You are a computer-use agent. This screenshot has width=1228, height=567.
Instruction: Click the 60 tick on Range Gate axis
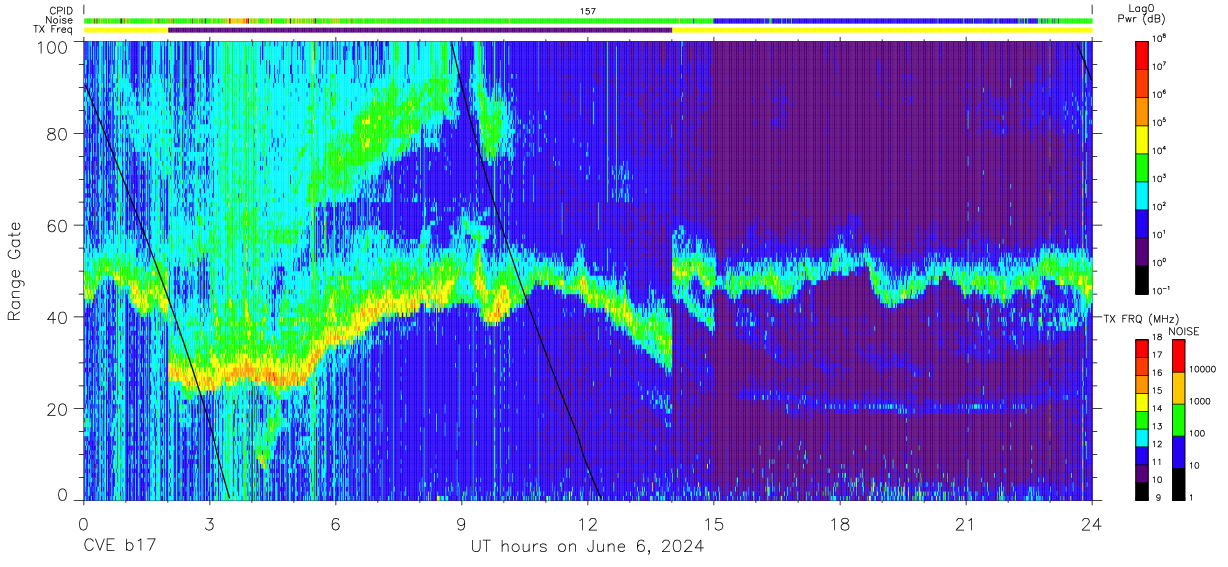tap(58, 226)
